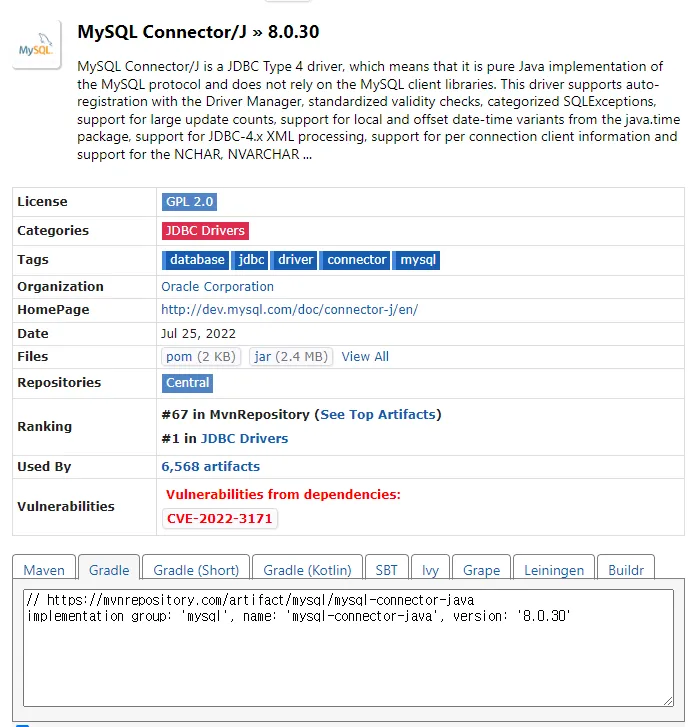Switch to the Maven tab
Image resolution: width=692 pixels, height=727 pixels.
(x=44, y=570)
